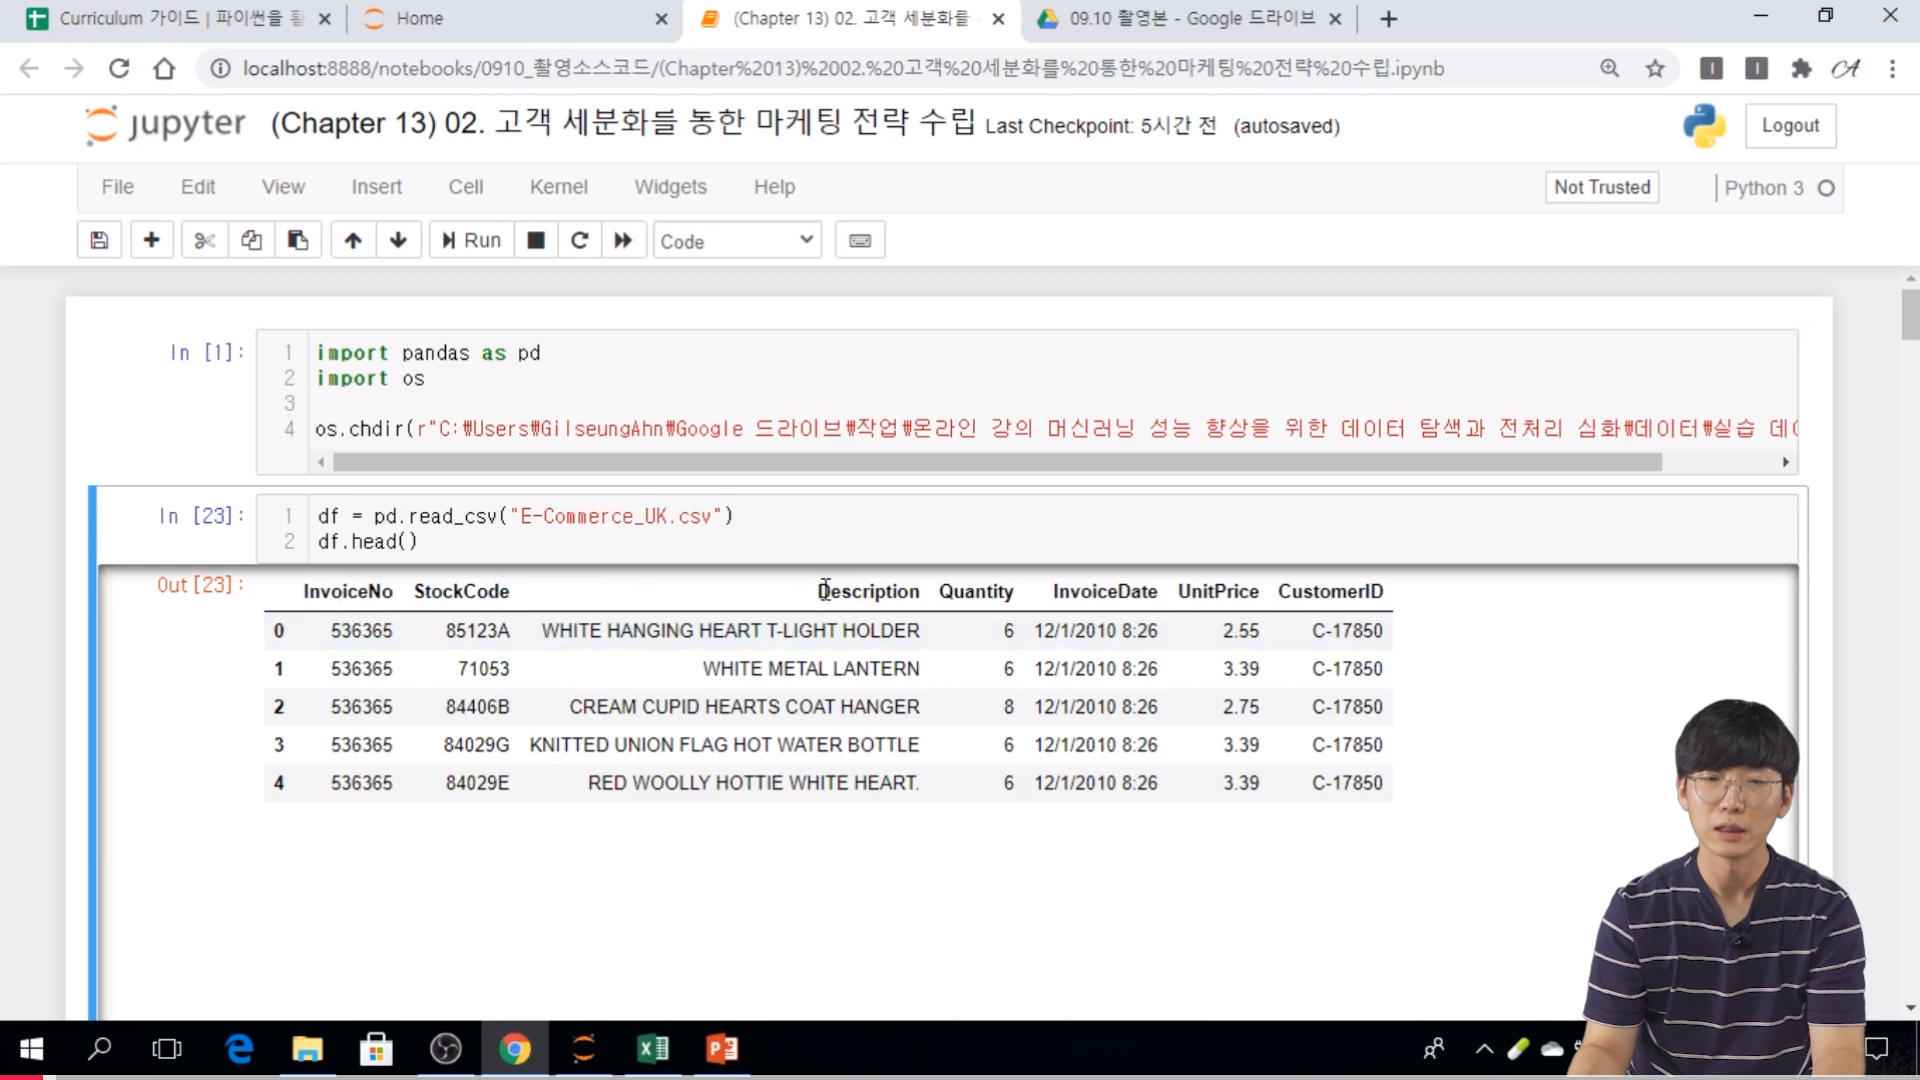Open the Cell menu
This screenshot has height=1080, width=1920.
click(465, 187)
